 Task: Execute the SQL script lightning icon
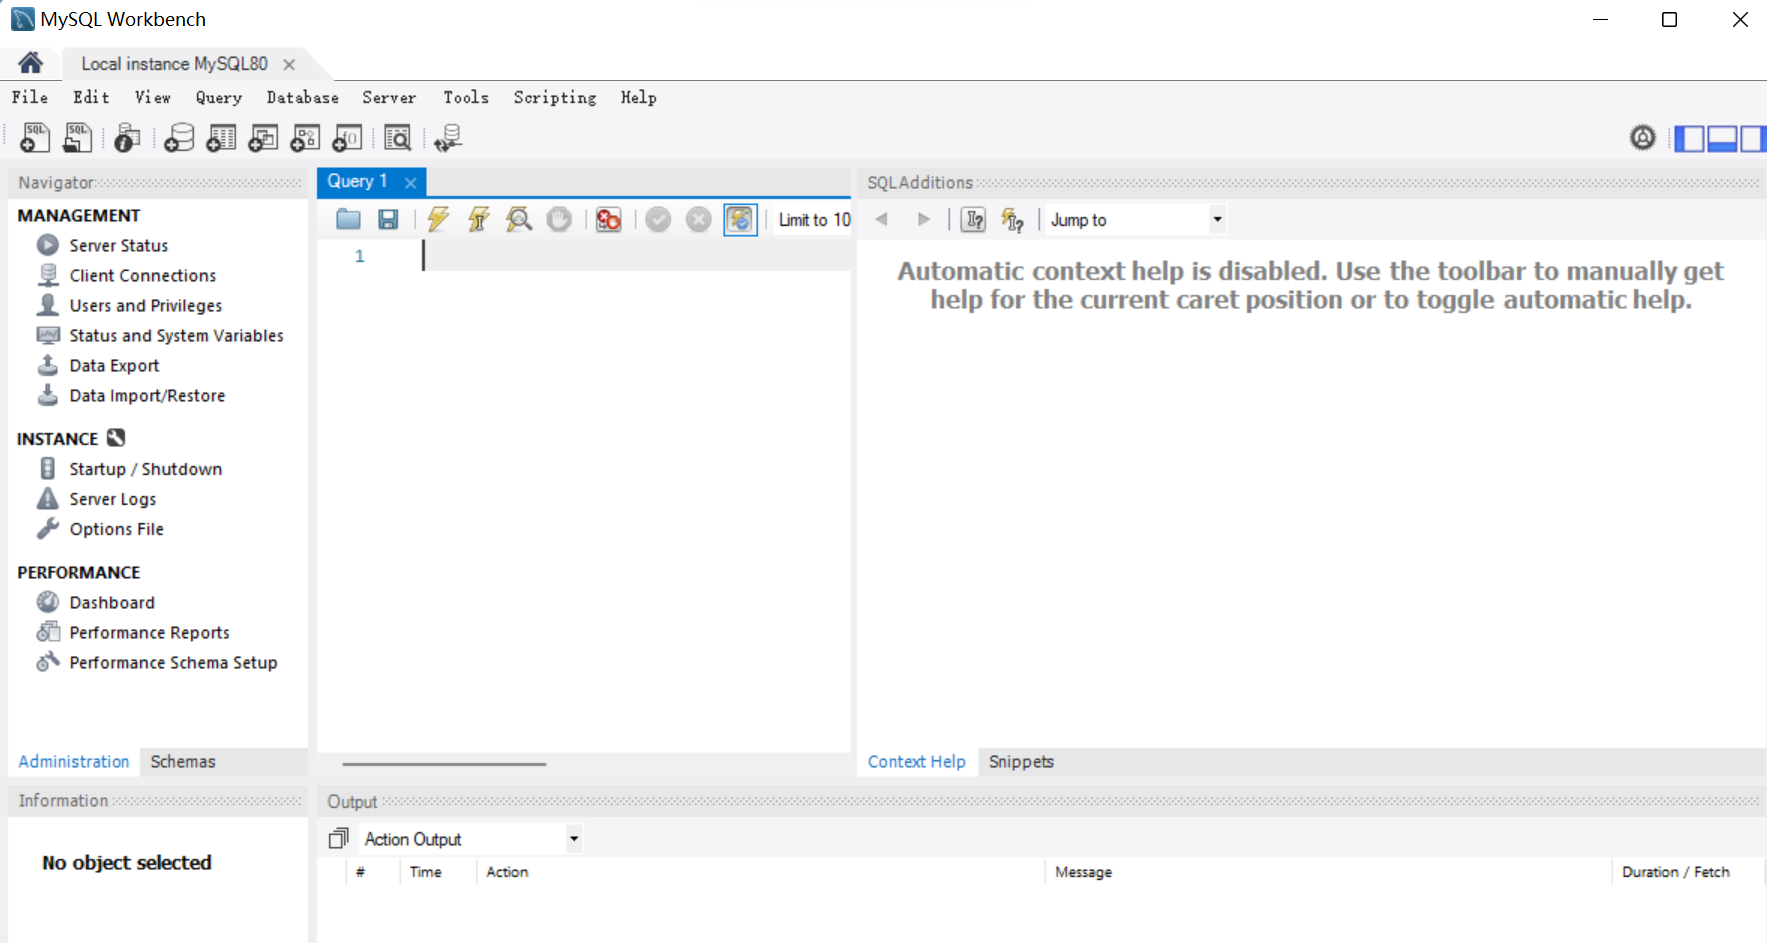pyautogui.click(x=438, y=219)
